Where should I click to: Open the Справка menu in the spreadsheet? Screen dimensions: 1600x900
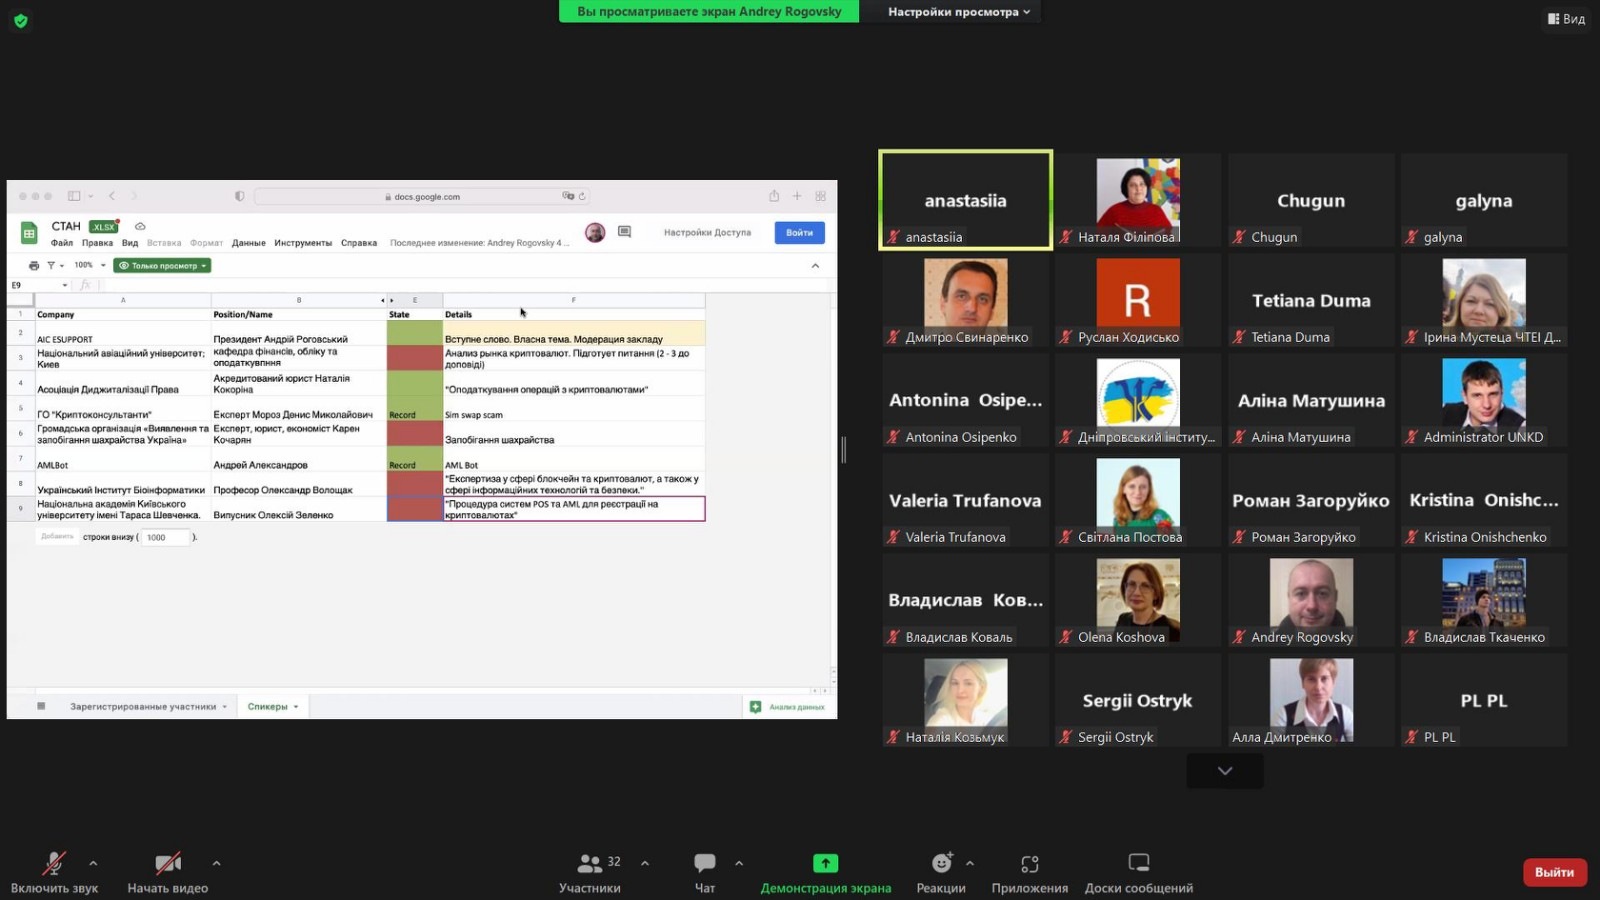359,243
